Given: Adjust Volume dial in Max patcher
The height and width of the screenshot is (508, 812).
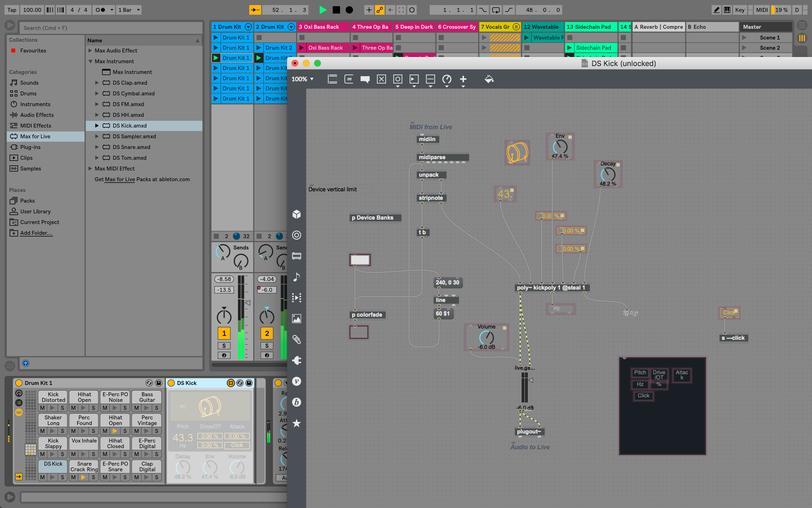Looking at the screenshot, I should 486,338.
